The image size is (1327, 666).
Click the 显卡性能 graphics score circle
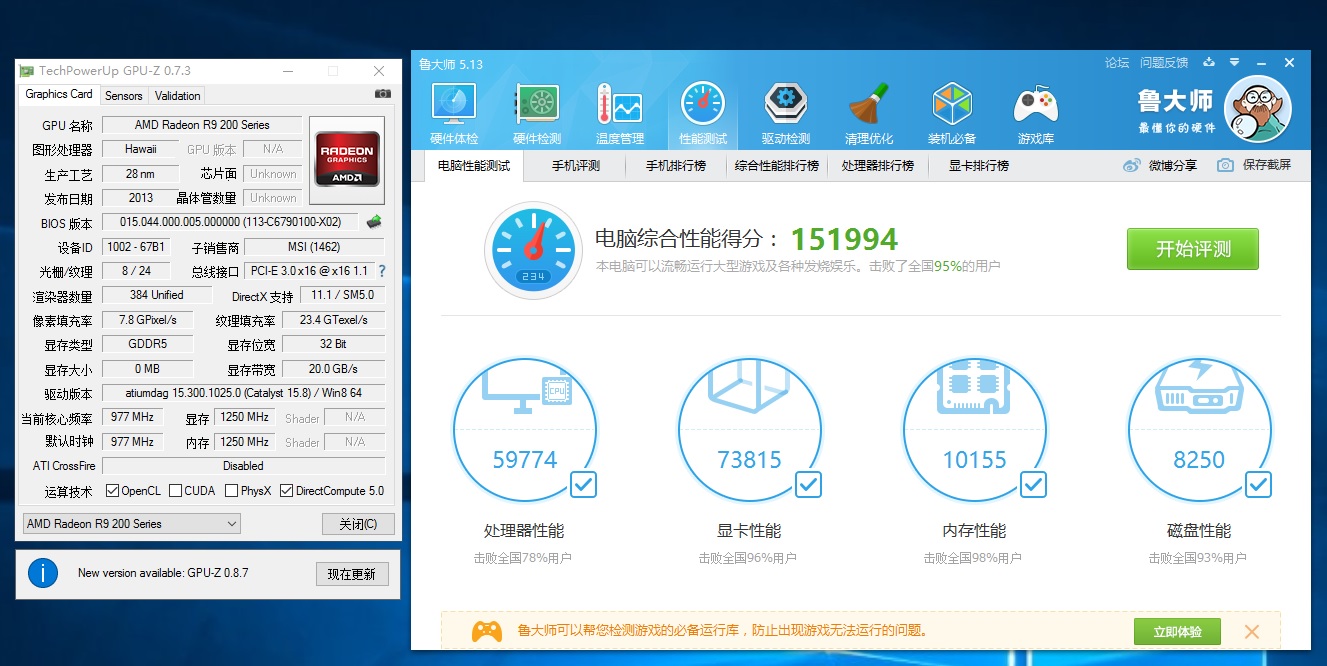point(749,430)
